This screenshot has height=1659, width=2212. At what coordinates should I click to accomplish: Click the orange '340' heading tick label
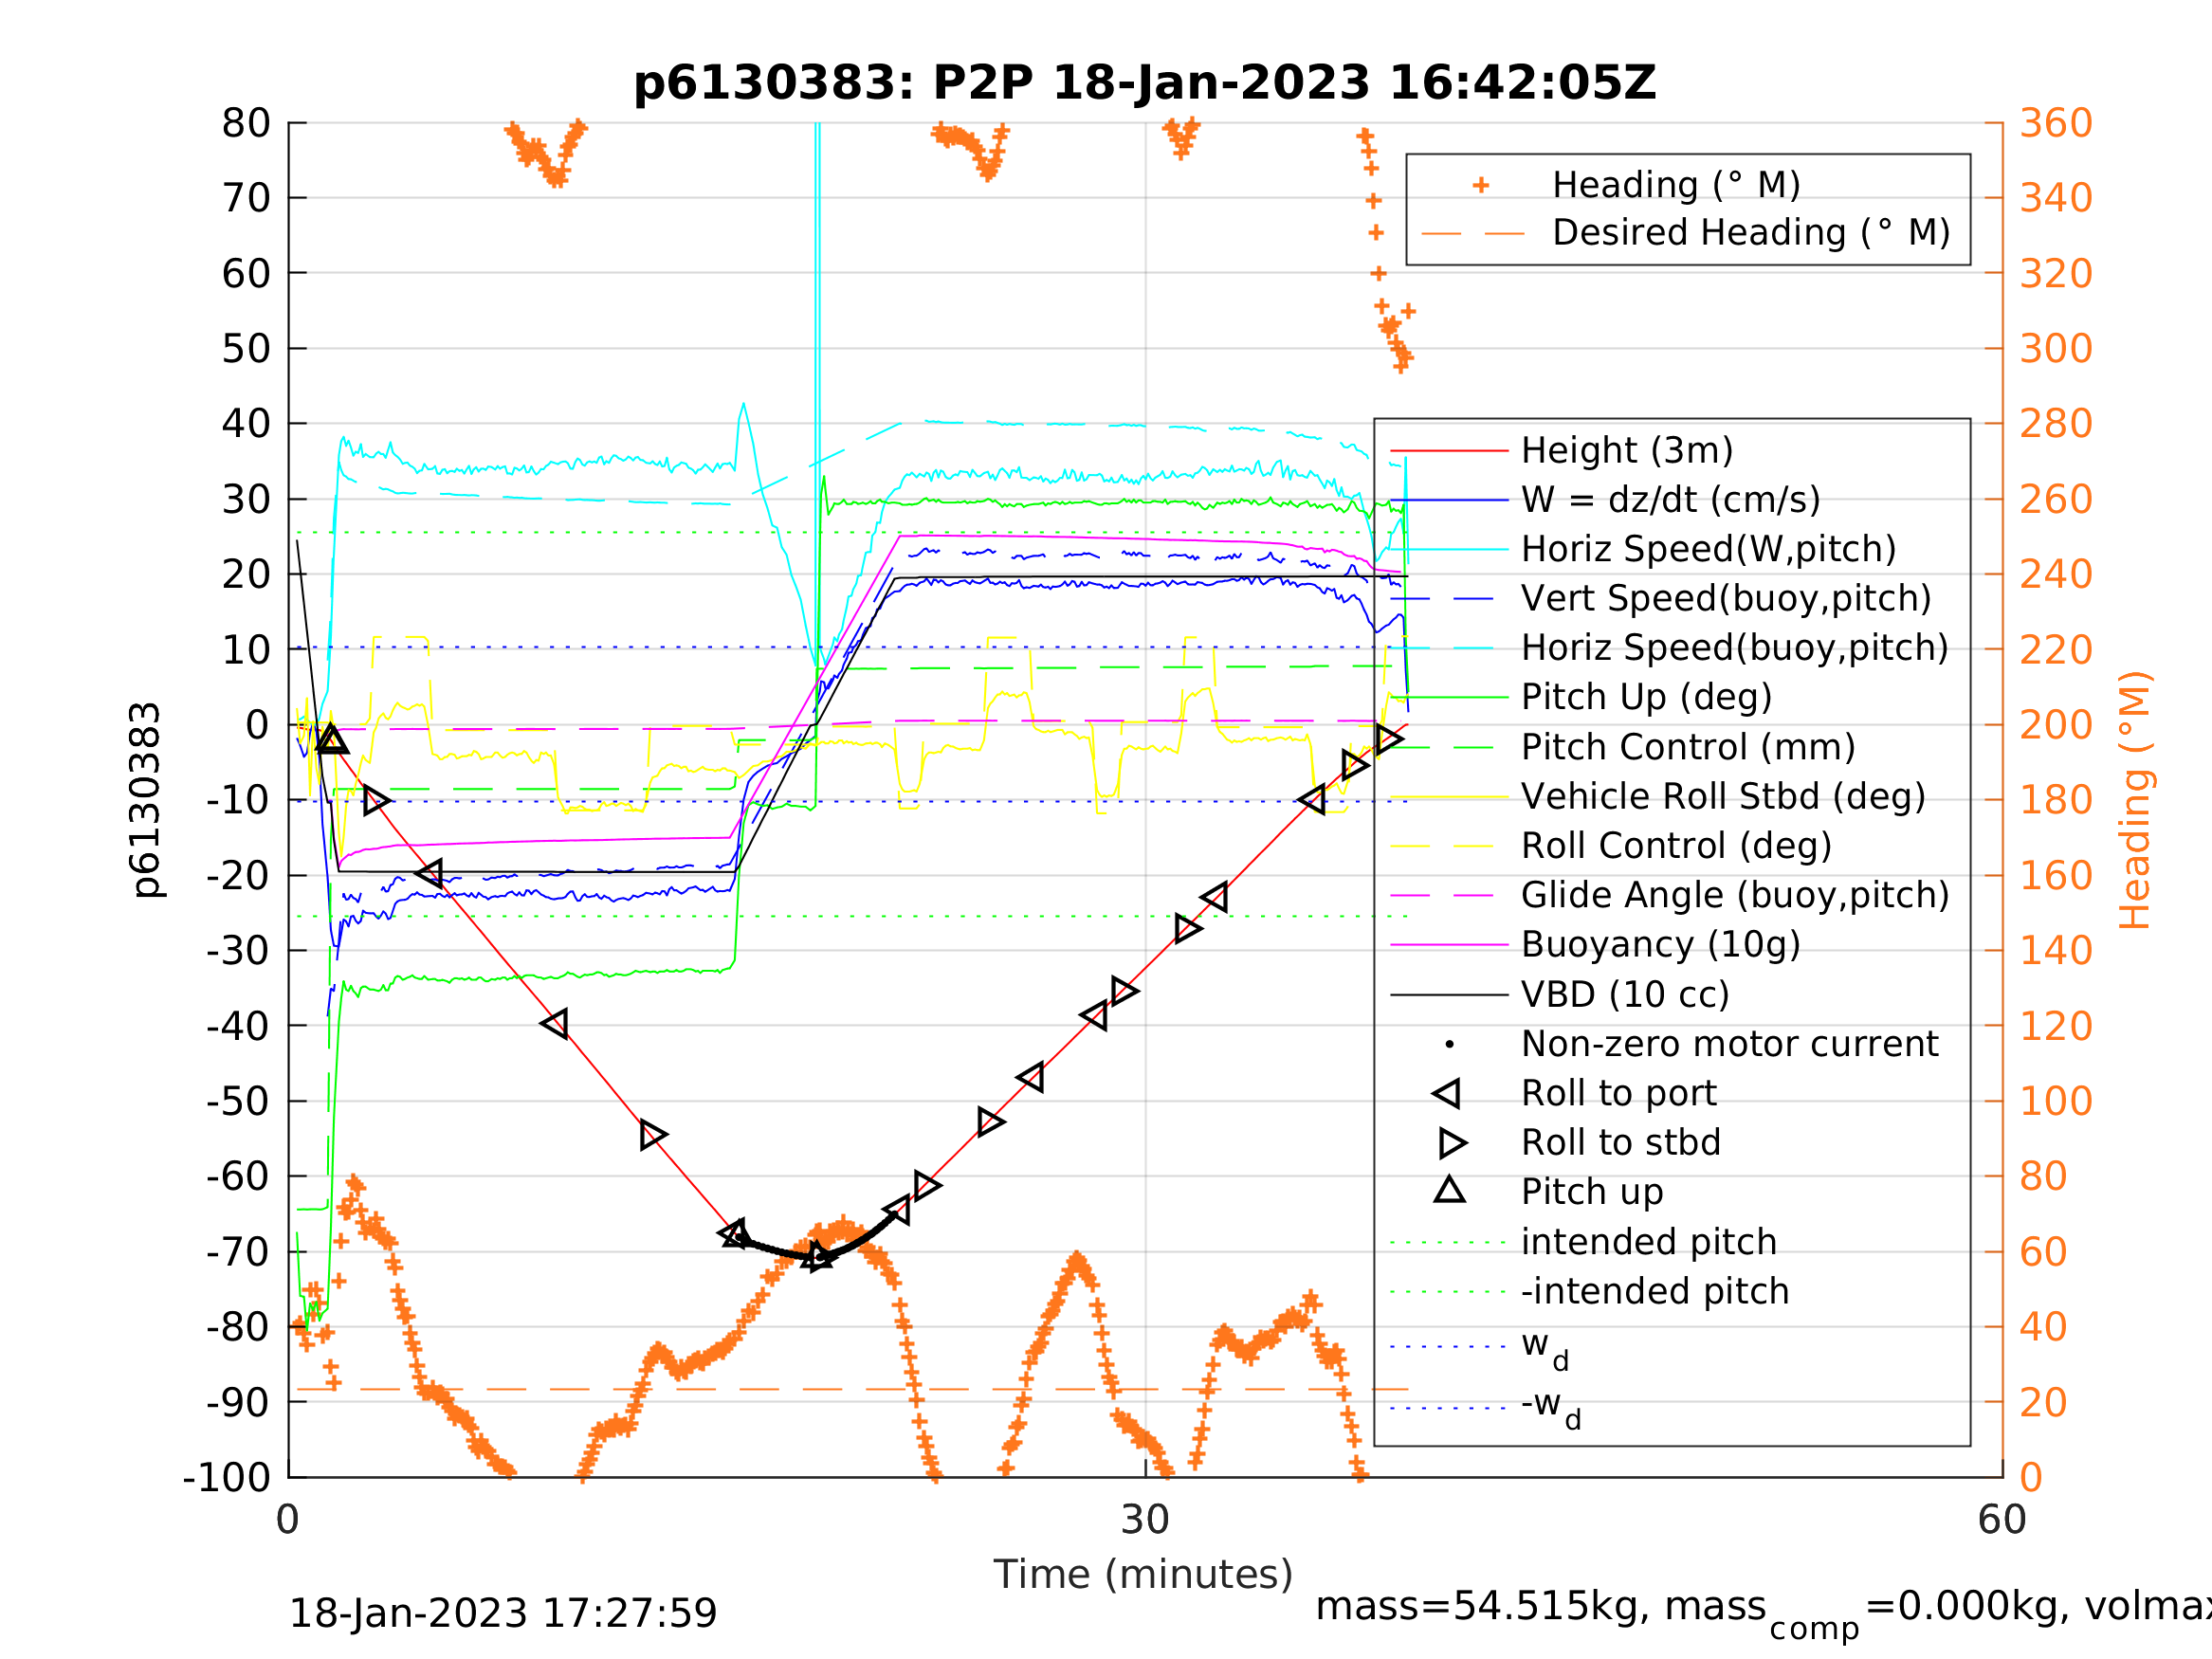click(2057, 198)
